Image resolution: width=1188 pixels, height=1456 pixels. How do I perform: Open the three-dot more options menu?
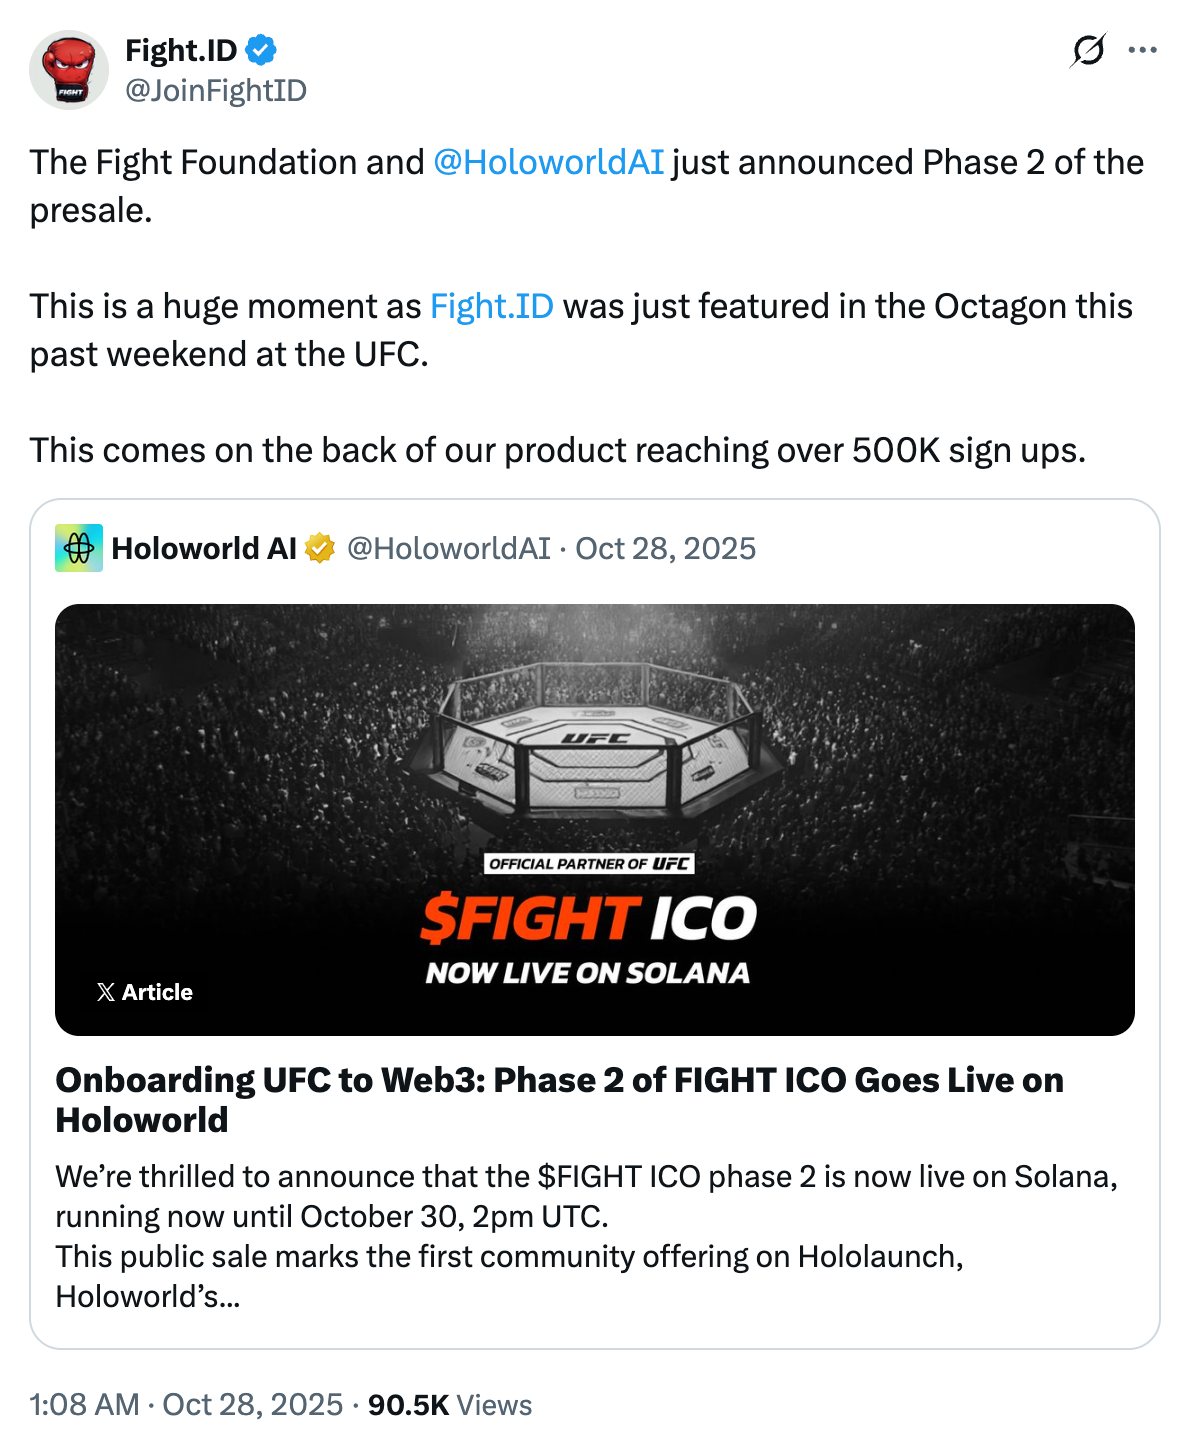click(1142, 50)
